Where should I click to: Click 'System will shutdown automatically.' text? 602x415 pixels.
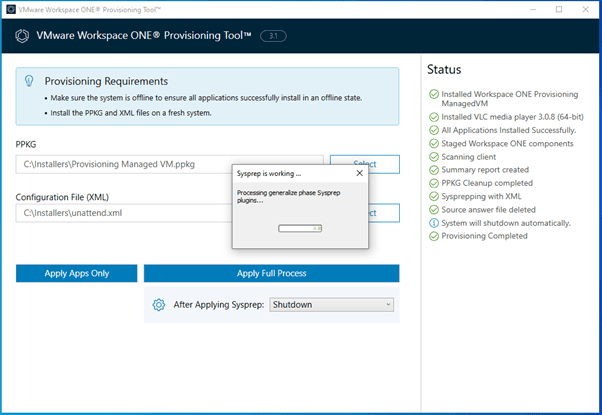pos(506,223)
